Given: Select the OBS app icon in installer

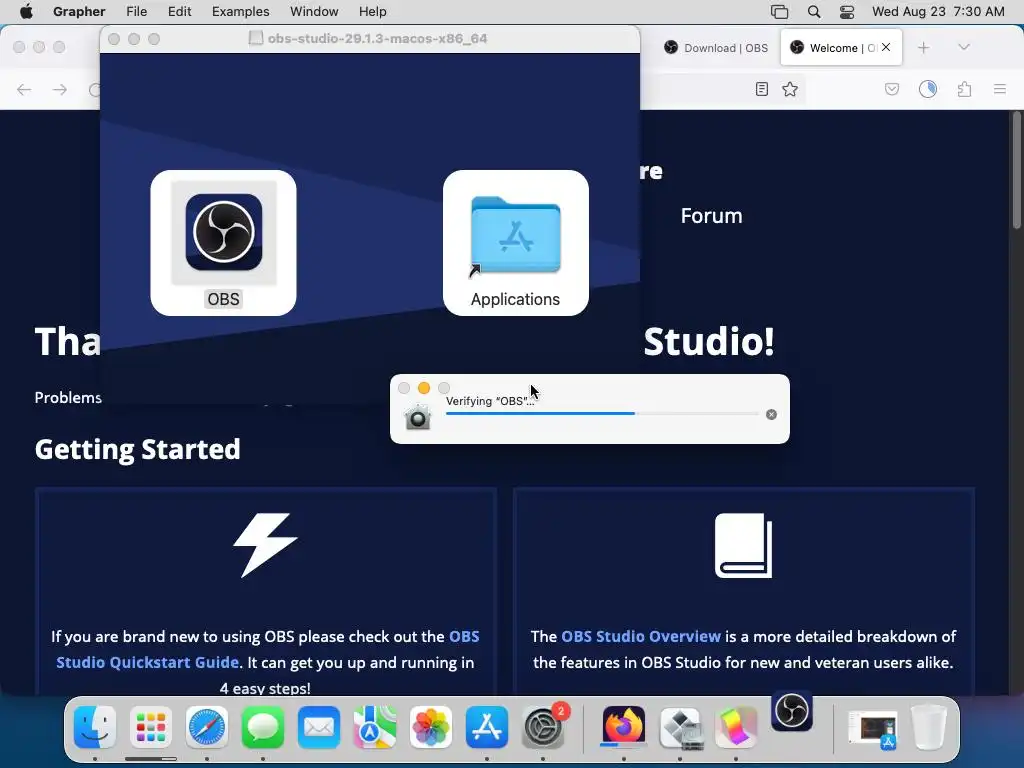Looking at the screenshot, I should tap(223, 232).
